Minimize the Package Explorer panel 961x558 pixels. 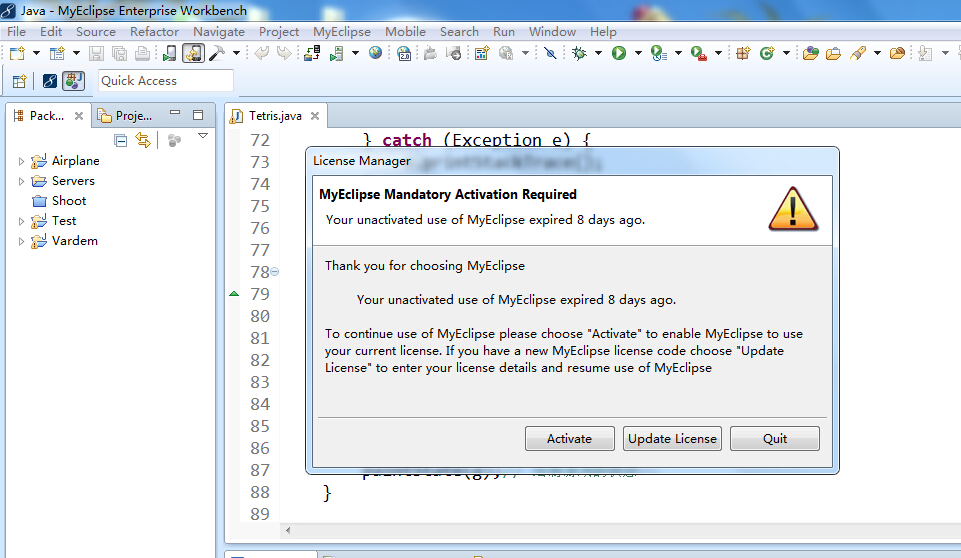(175, 113)
